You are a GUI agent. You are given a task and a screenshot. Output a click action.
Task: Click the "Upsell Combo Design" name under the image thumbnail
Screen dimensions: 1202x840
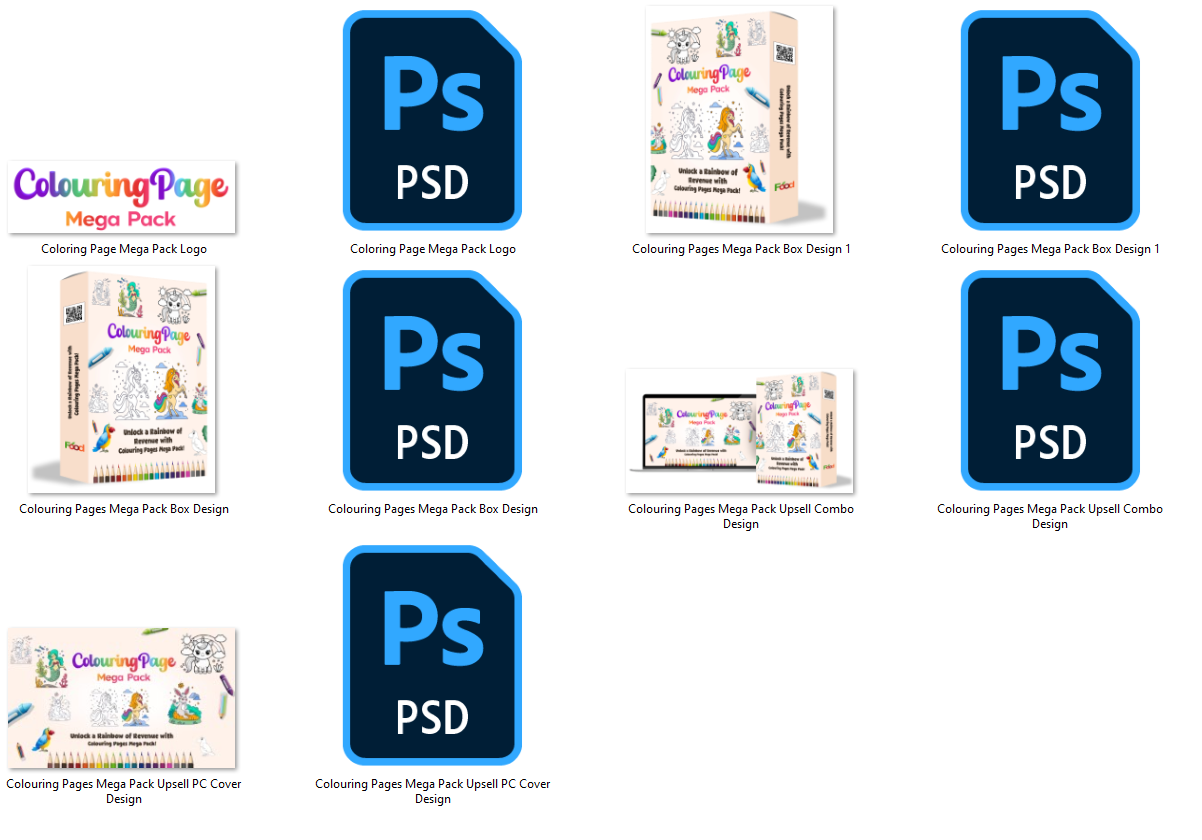(741, 516)
